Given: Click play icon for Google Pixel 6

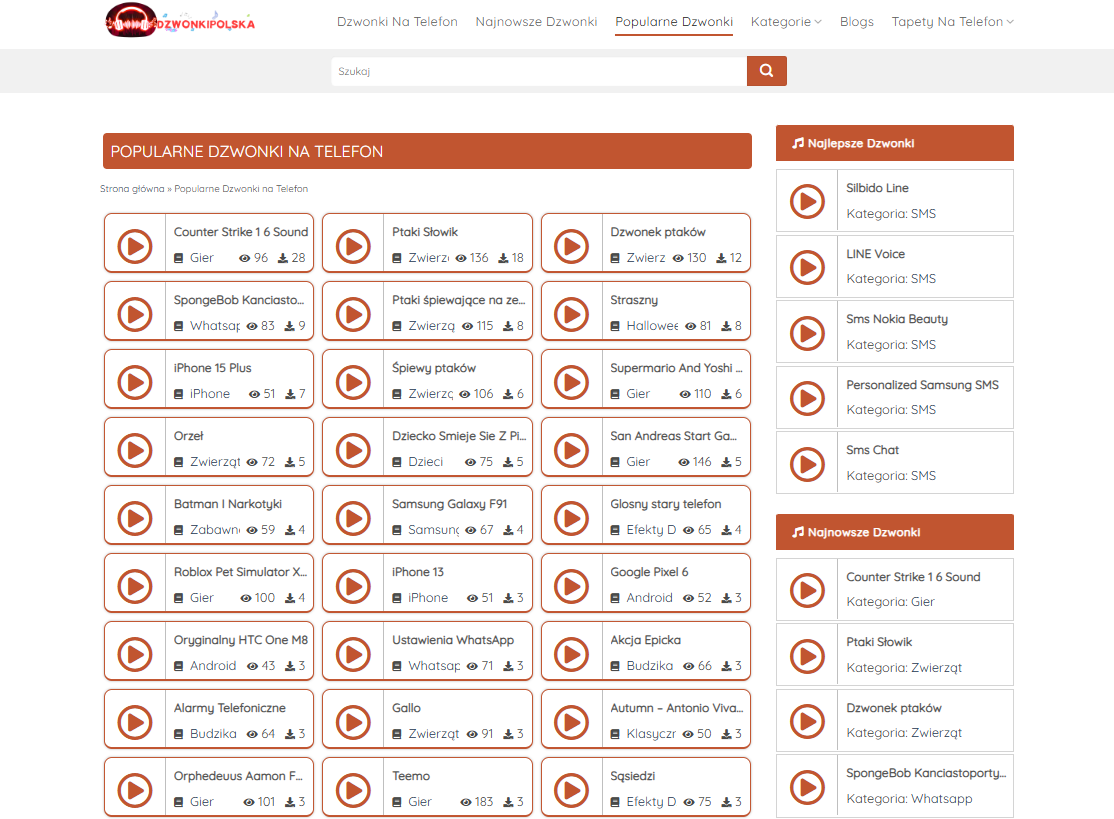Looking at the screenshot, I should pos(571,585).
